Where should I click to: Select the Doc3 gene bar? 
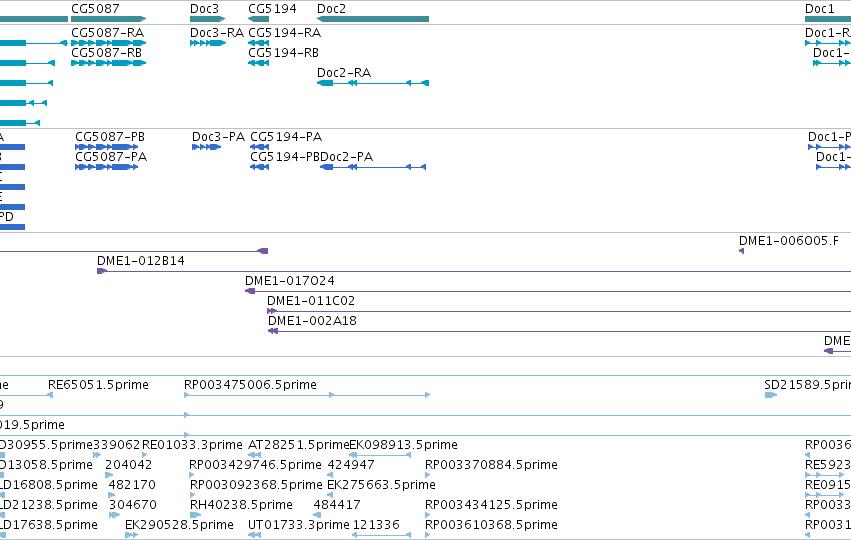207,19
